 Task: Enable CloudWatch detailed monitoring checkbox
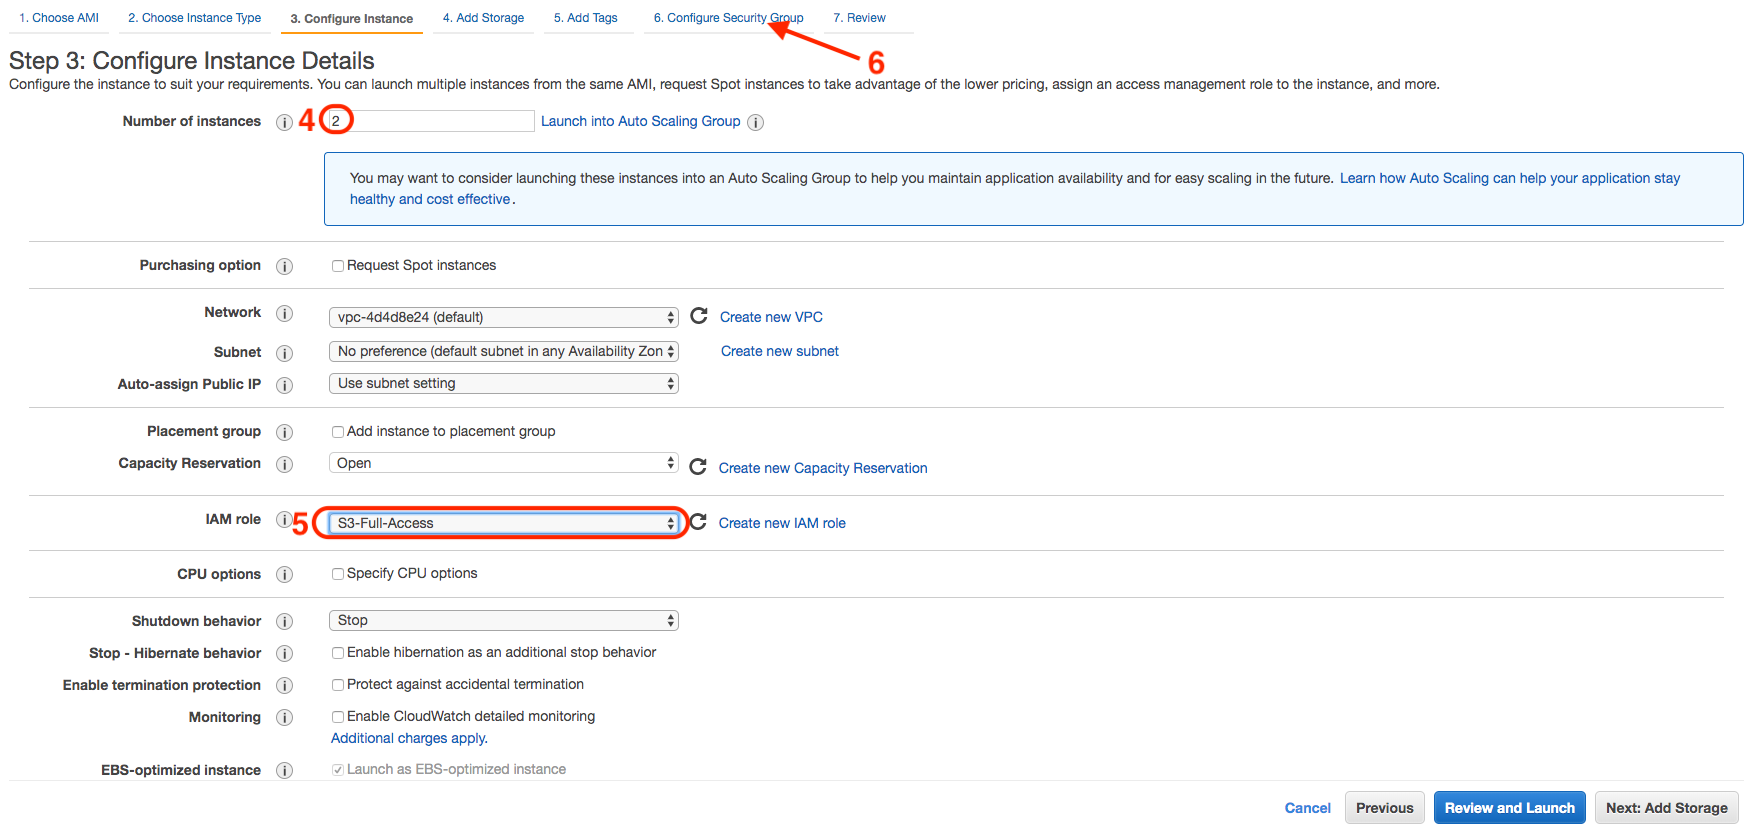[338, 717]
